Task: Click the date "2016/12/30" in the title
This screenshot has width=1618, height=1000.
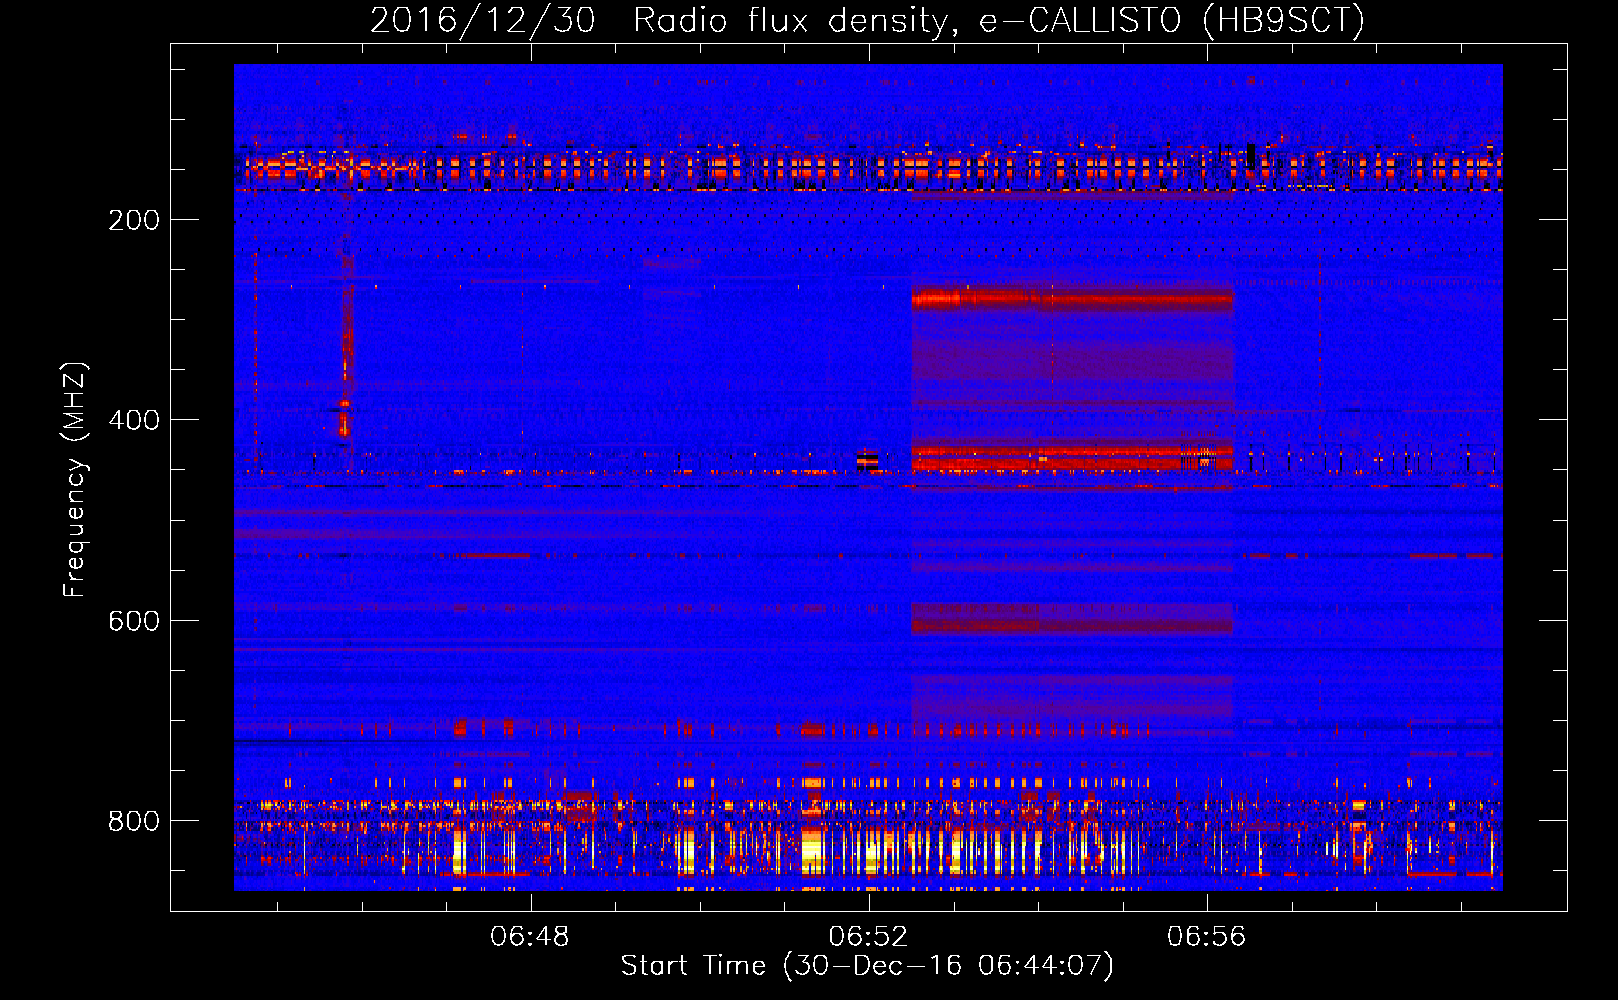Action: [x=483, y=21]
